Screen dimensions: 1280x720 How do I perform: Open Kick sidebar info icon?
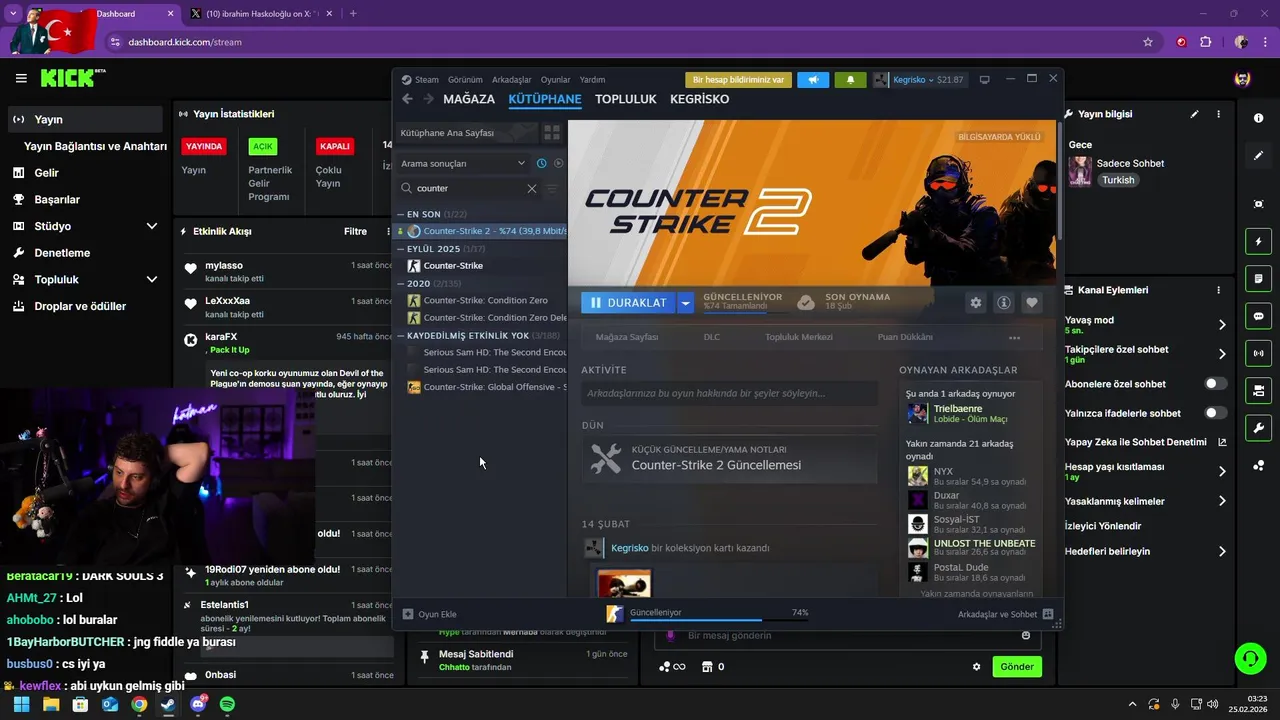tap(1258, 118)
